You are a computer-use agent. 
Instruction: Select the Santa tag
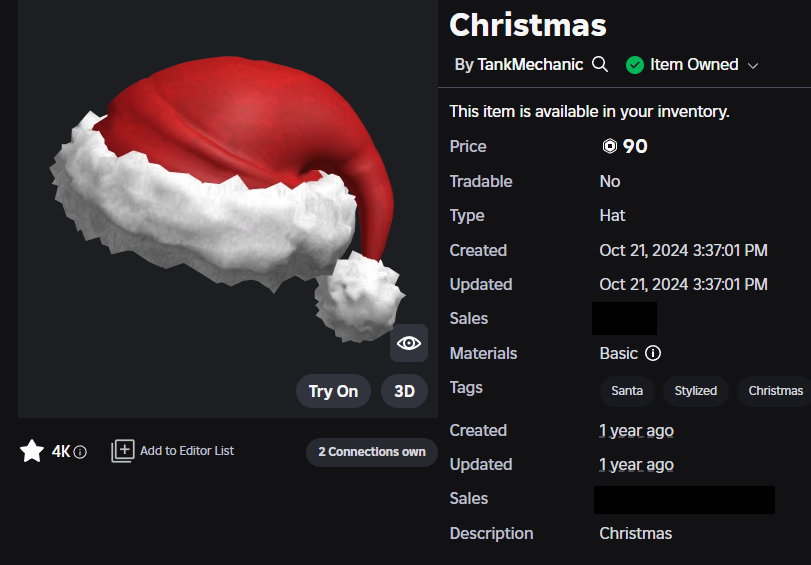click(x=627, y=391)
